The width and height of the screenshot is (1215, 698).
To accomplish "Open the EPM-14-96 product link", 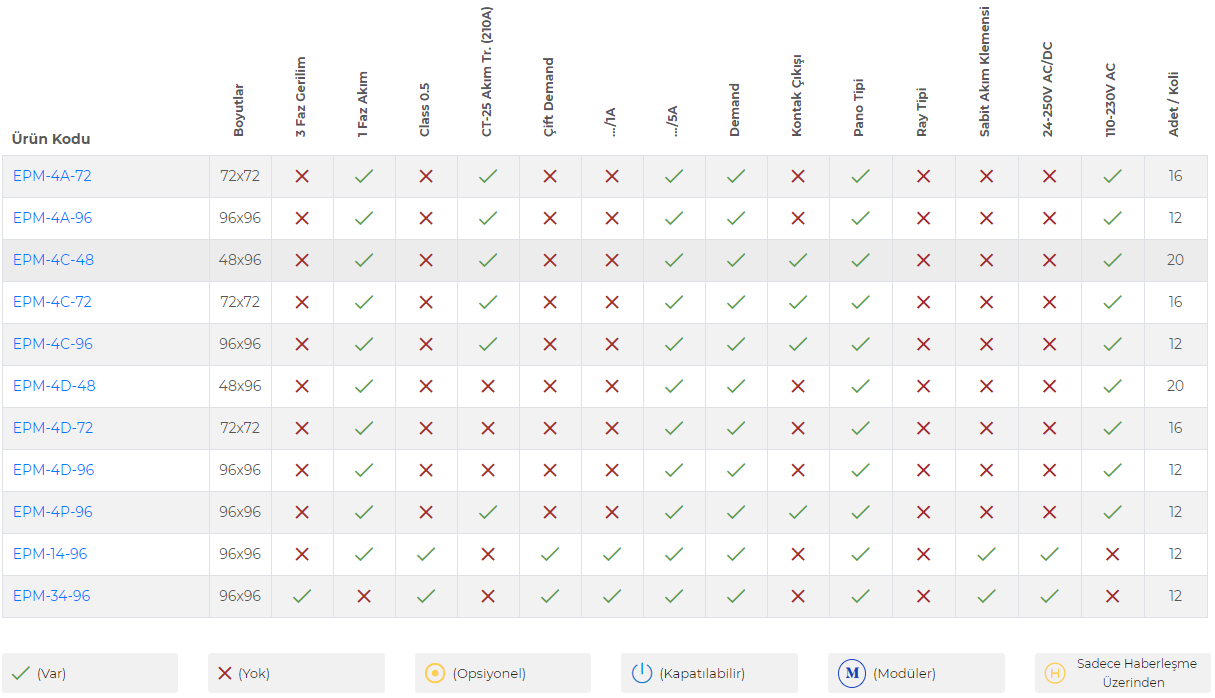I will (50, 554).
